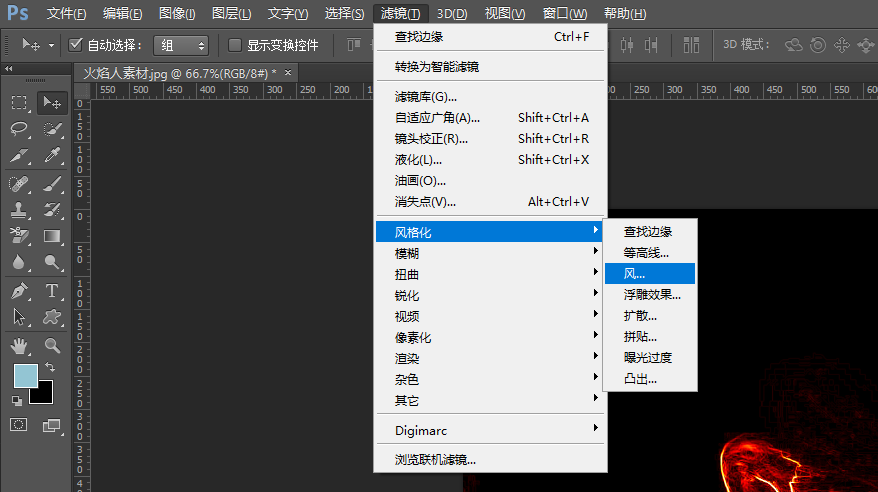This screenshot has height=492, width=878.
Task: Select the Gradient tool
Action: (x=52, y=236)
